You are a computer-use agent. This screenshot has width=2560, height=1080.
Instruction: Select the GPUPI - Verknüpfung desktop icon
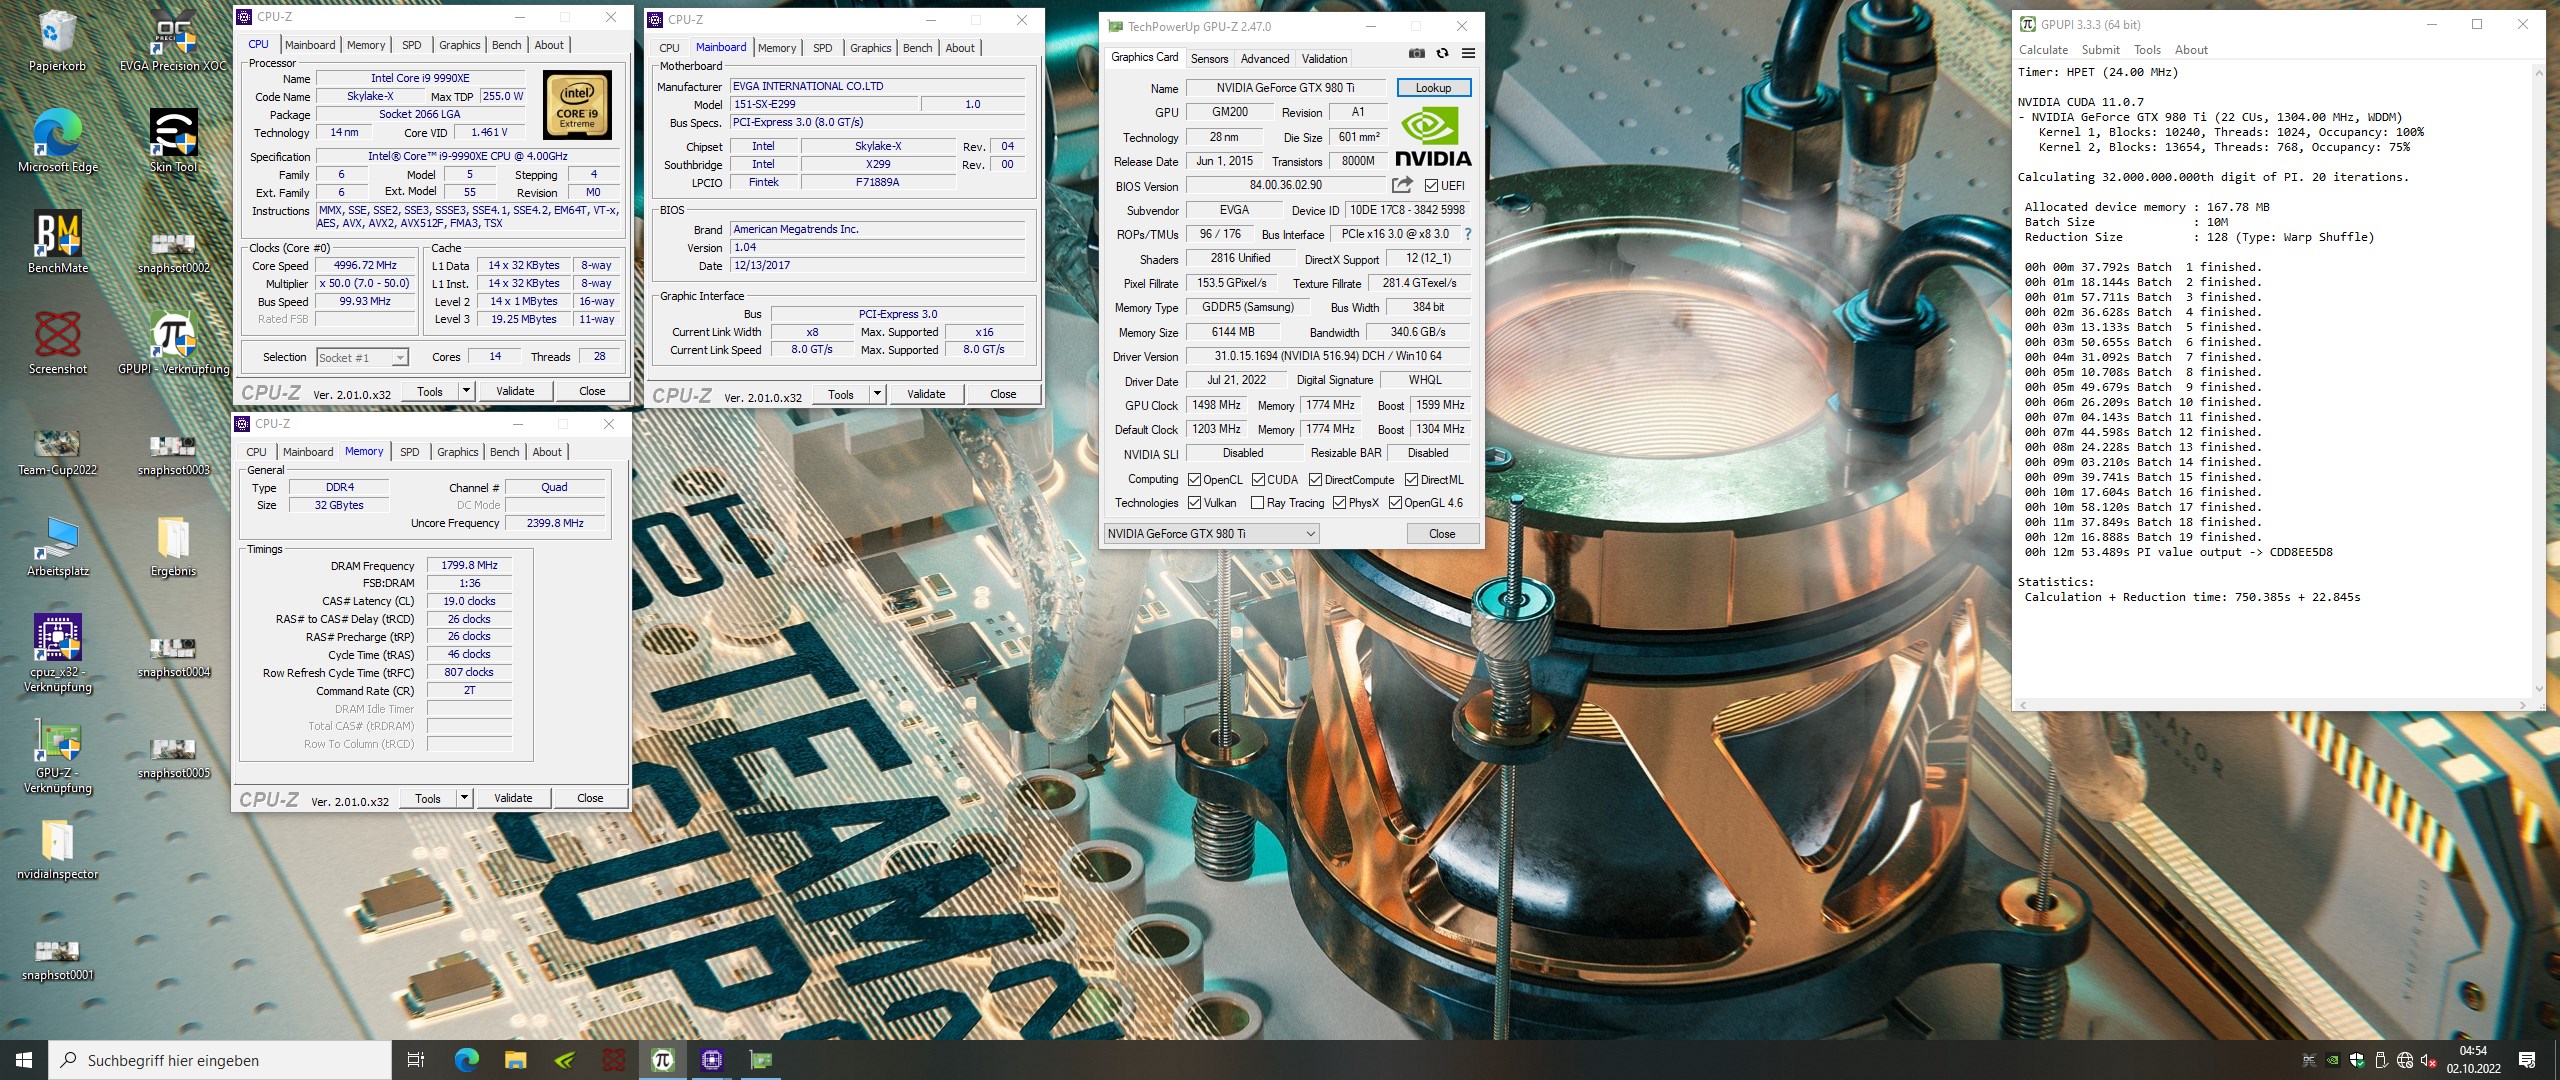pos(173,344)
